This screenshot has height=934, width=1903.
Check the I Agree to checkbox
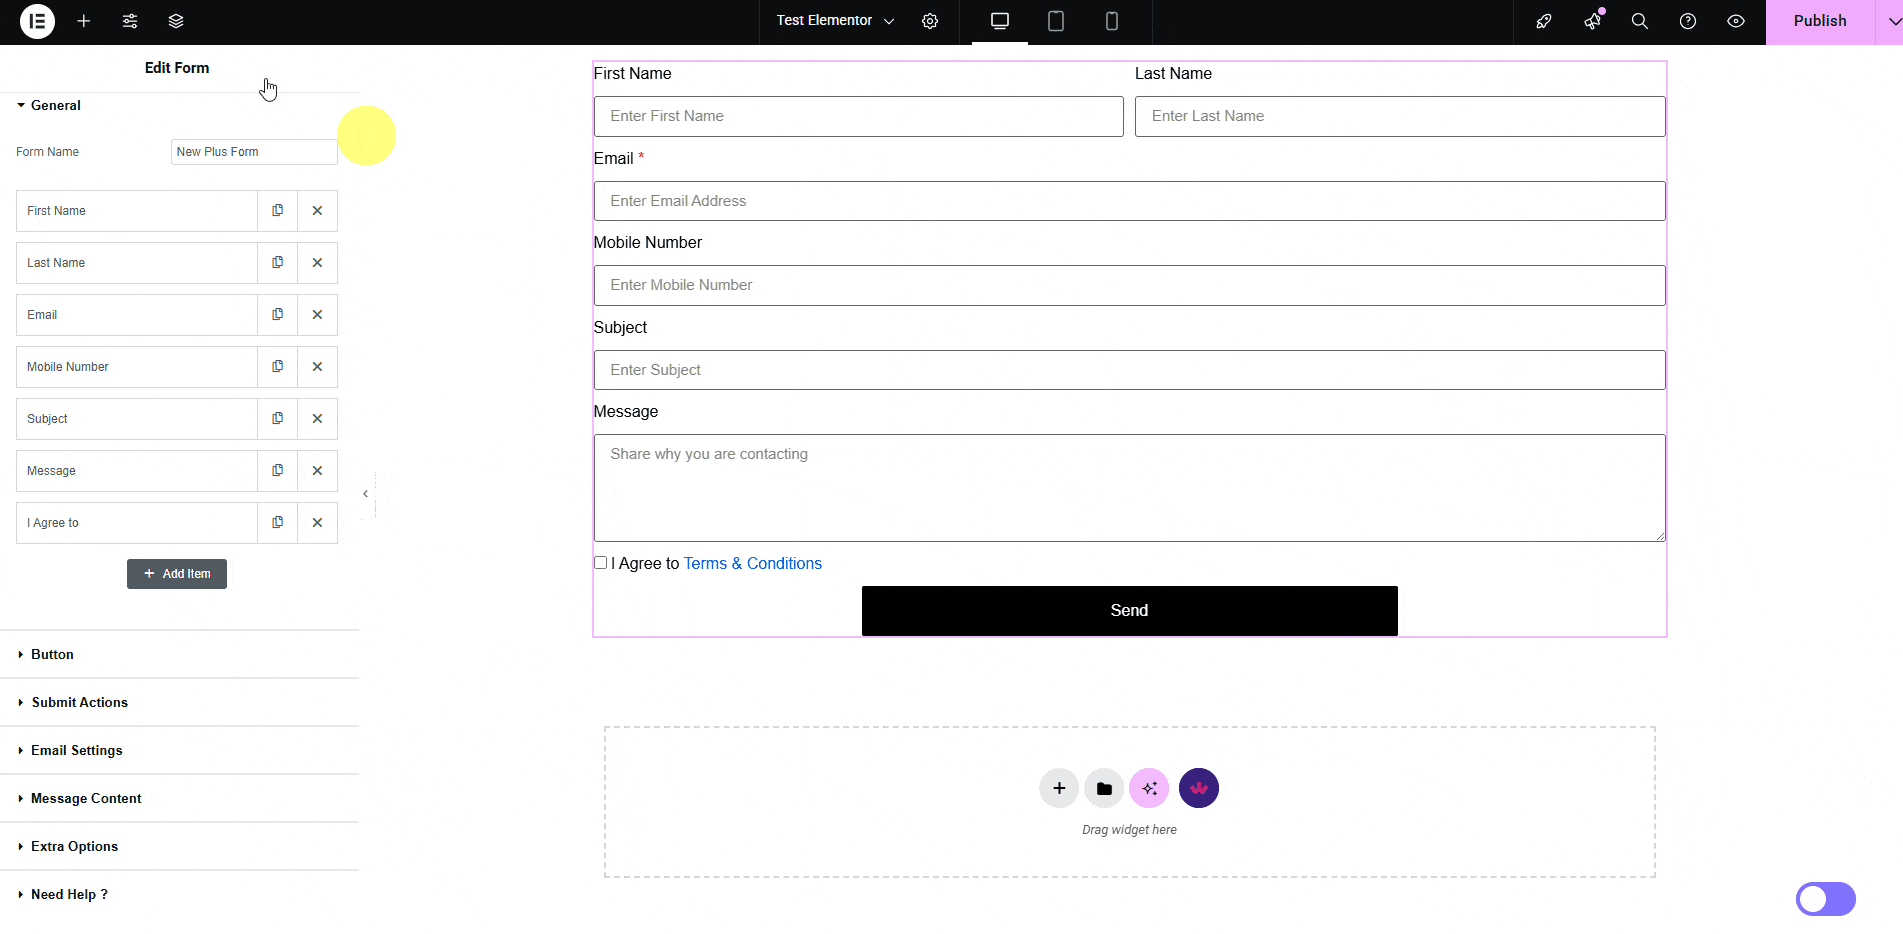pos(601,563)
